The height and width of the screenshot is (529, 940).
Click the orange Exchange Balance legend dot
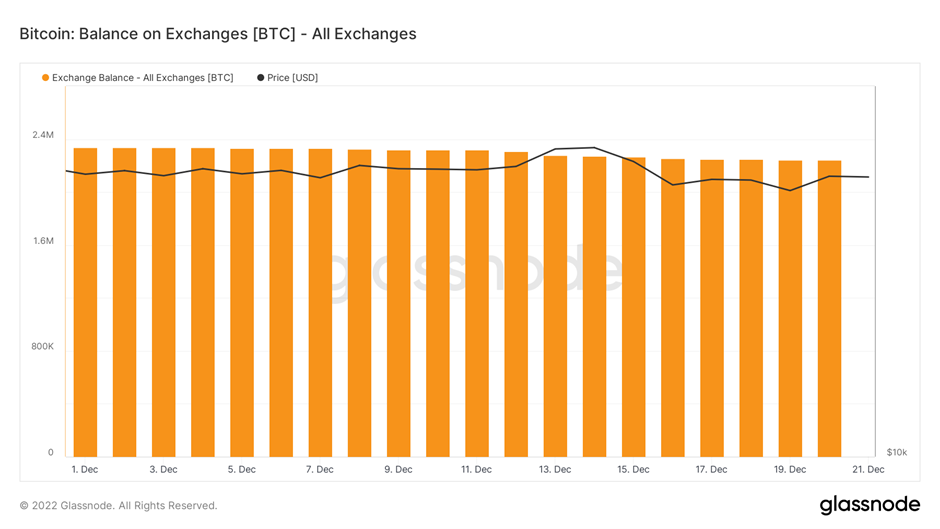click(x=46, y=78)
